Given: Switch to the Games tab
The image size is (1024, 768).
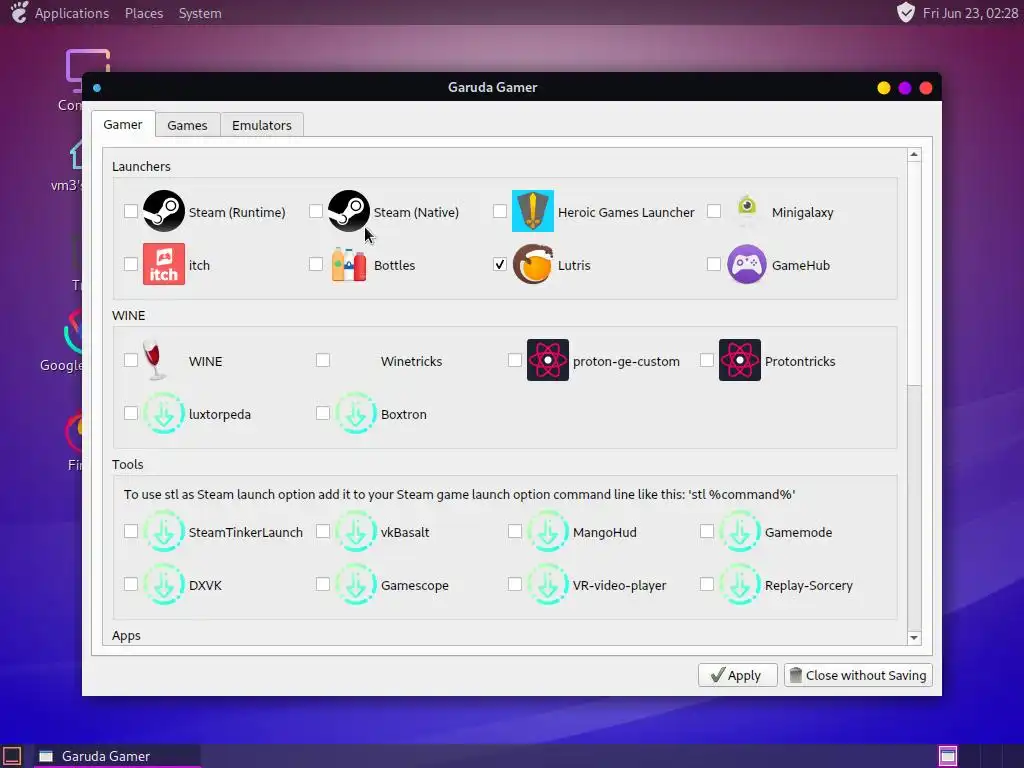Looking at the screenshot, I should tap(187, 125).
